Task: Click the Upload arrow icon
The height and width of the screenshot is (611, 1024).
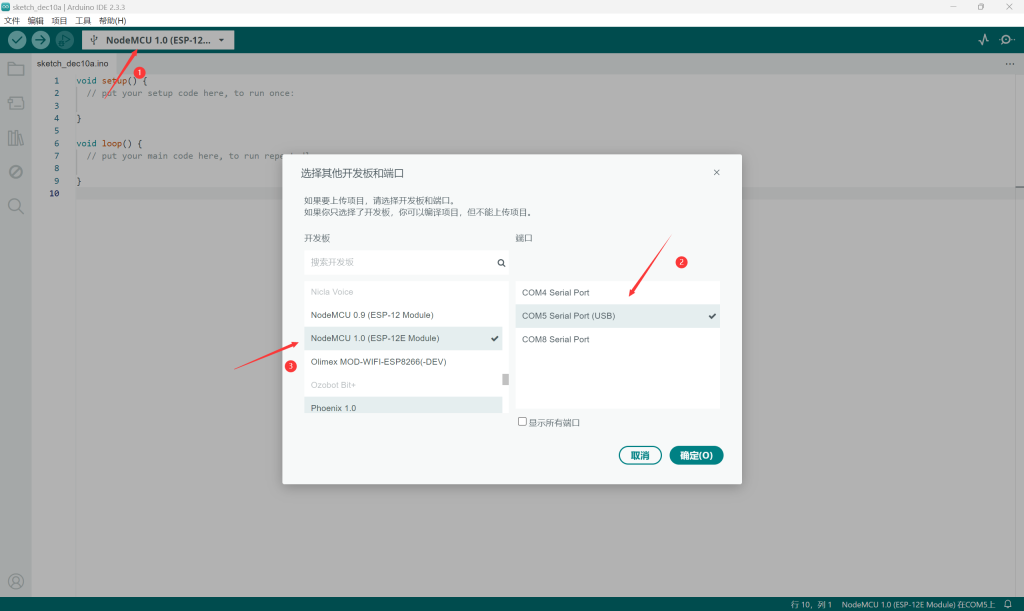Action: coord(40,40)
